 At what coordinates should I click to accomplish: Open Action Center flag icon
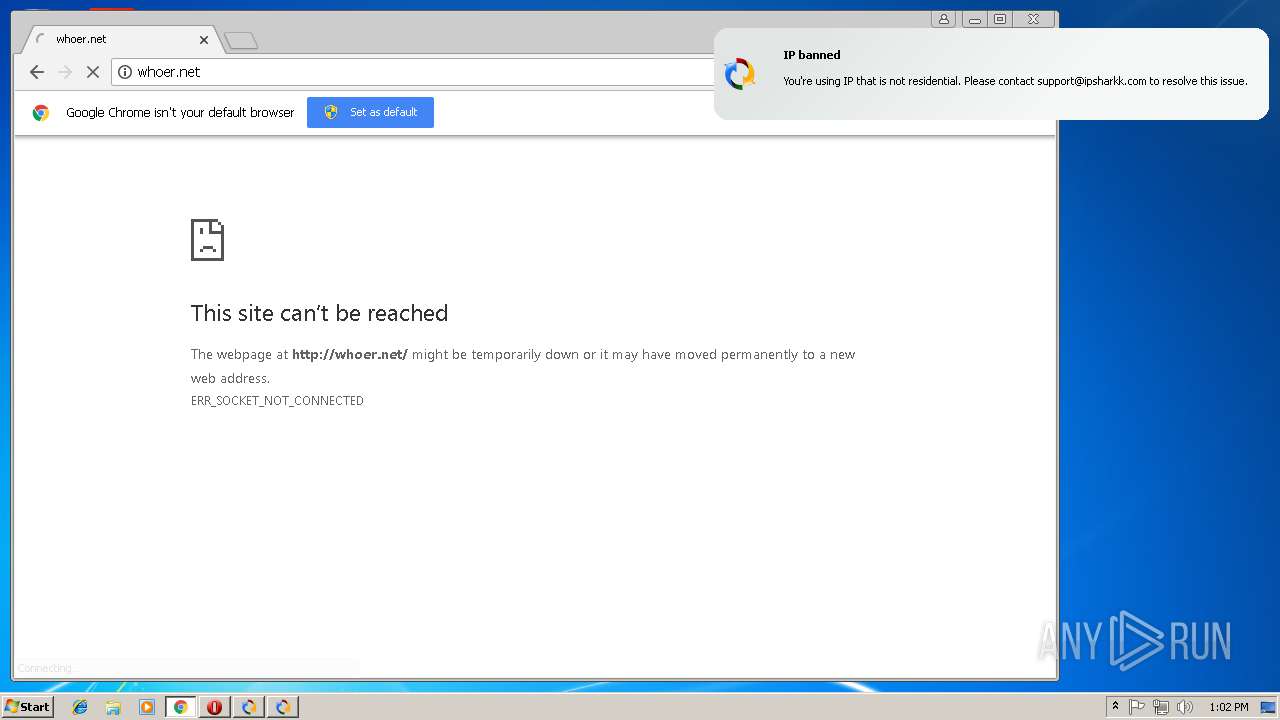point(1137,707)
